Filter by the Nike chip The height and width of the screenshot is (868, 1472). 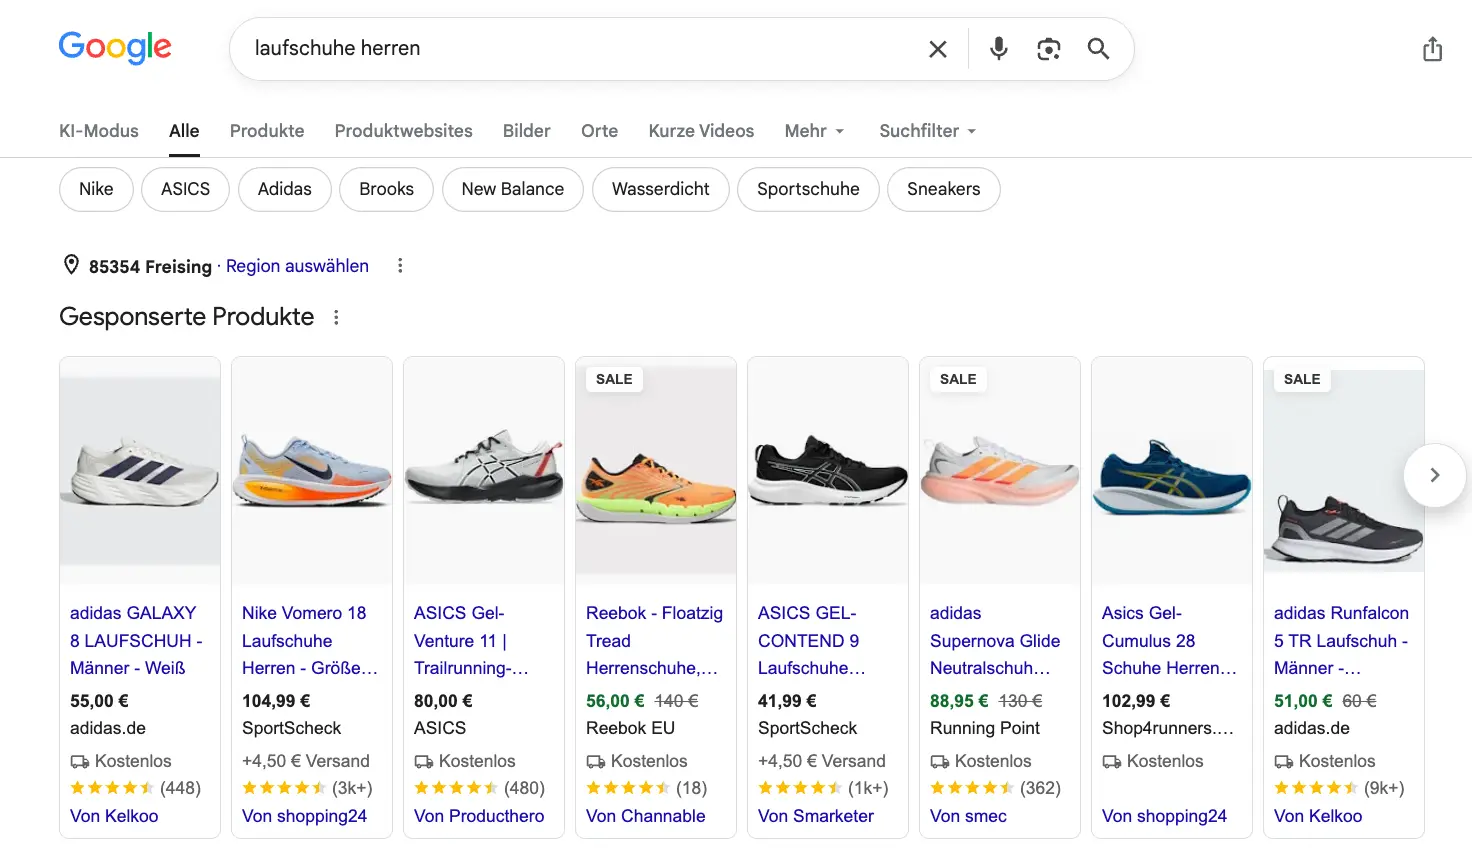96,189
